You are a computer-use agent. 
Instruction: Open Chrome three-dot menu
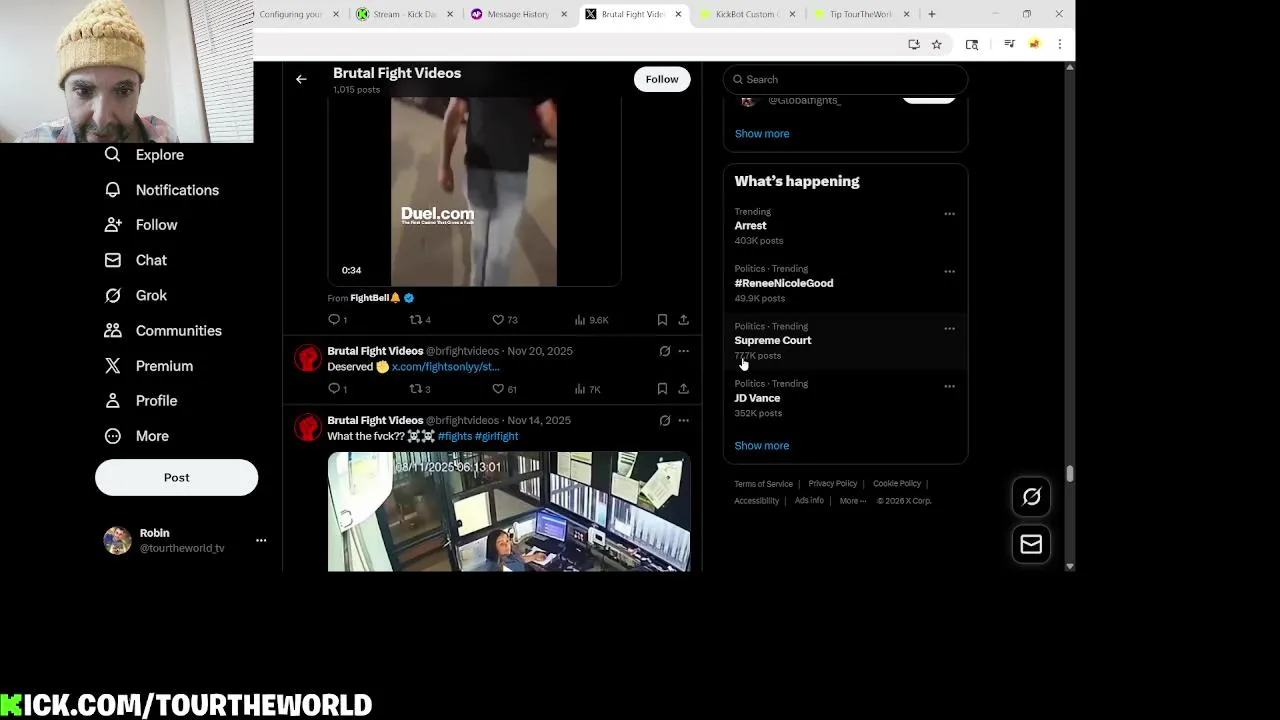(x=1059, y=44)
